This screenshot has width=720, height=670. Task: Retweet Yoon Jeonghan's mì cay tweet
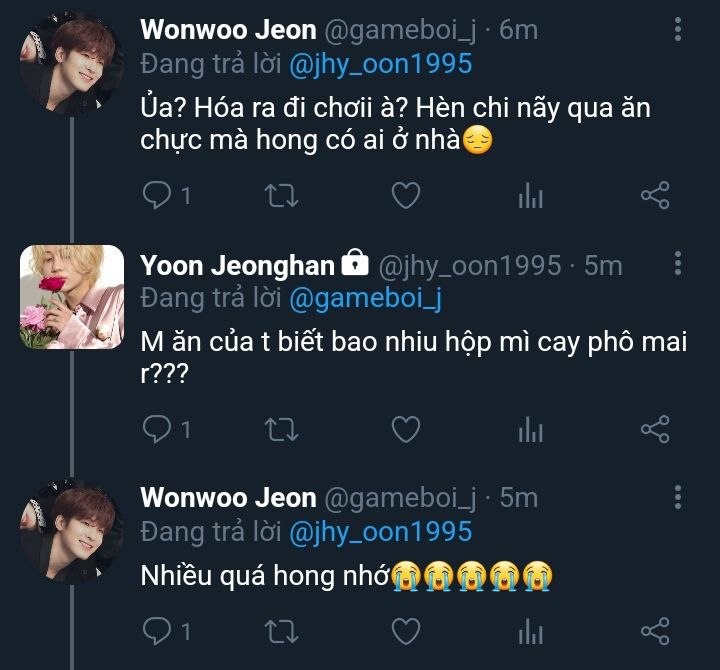[x=282, y=430]
